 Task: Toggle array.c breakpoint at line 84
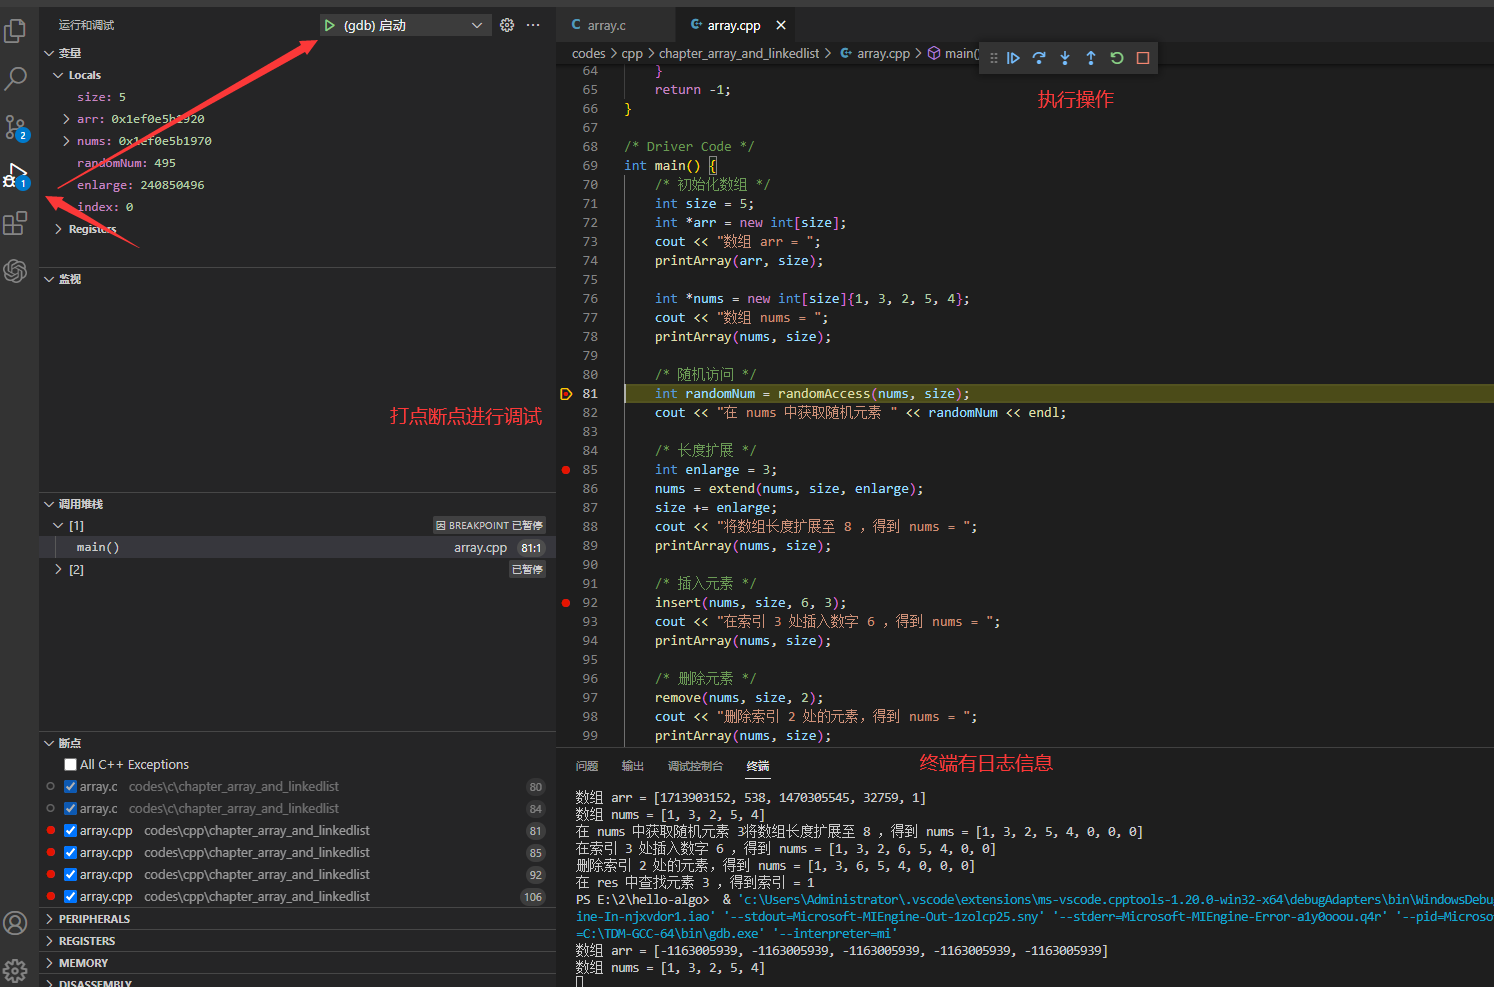70,809
